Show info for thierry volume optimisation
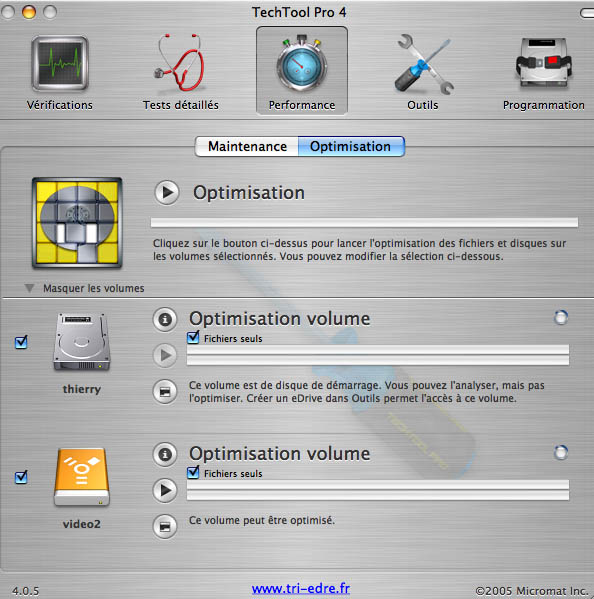Screen dimensions: 594x599 (165, 319)
